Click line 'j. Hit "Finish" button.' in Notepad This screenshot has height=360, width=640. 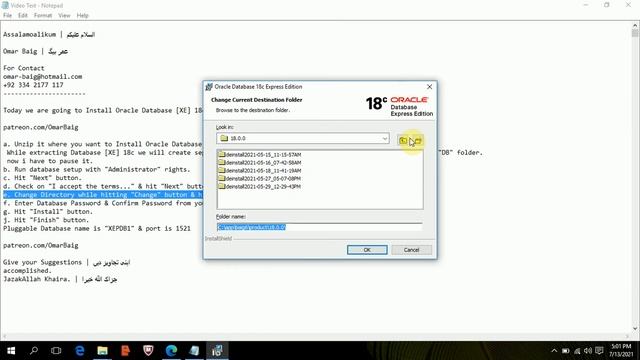click(x=46, y=220)
